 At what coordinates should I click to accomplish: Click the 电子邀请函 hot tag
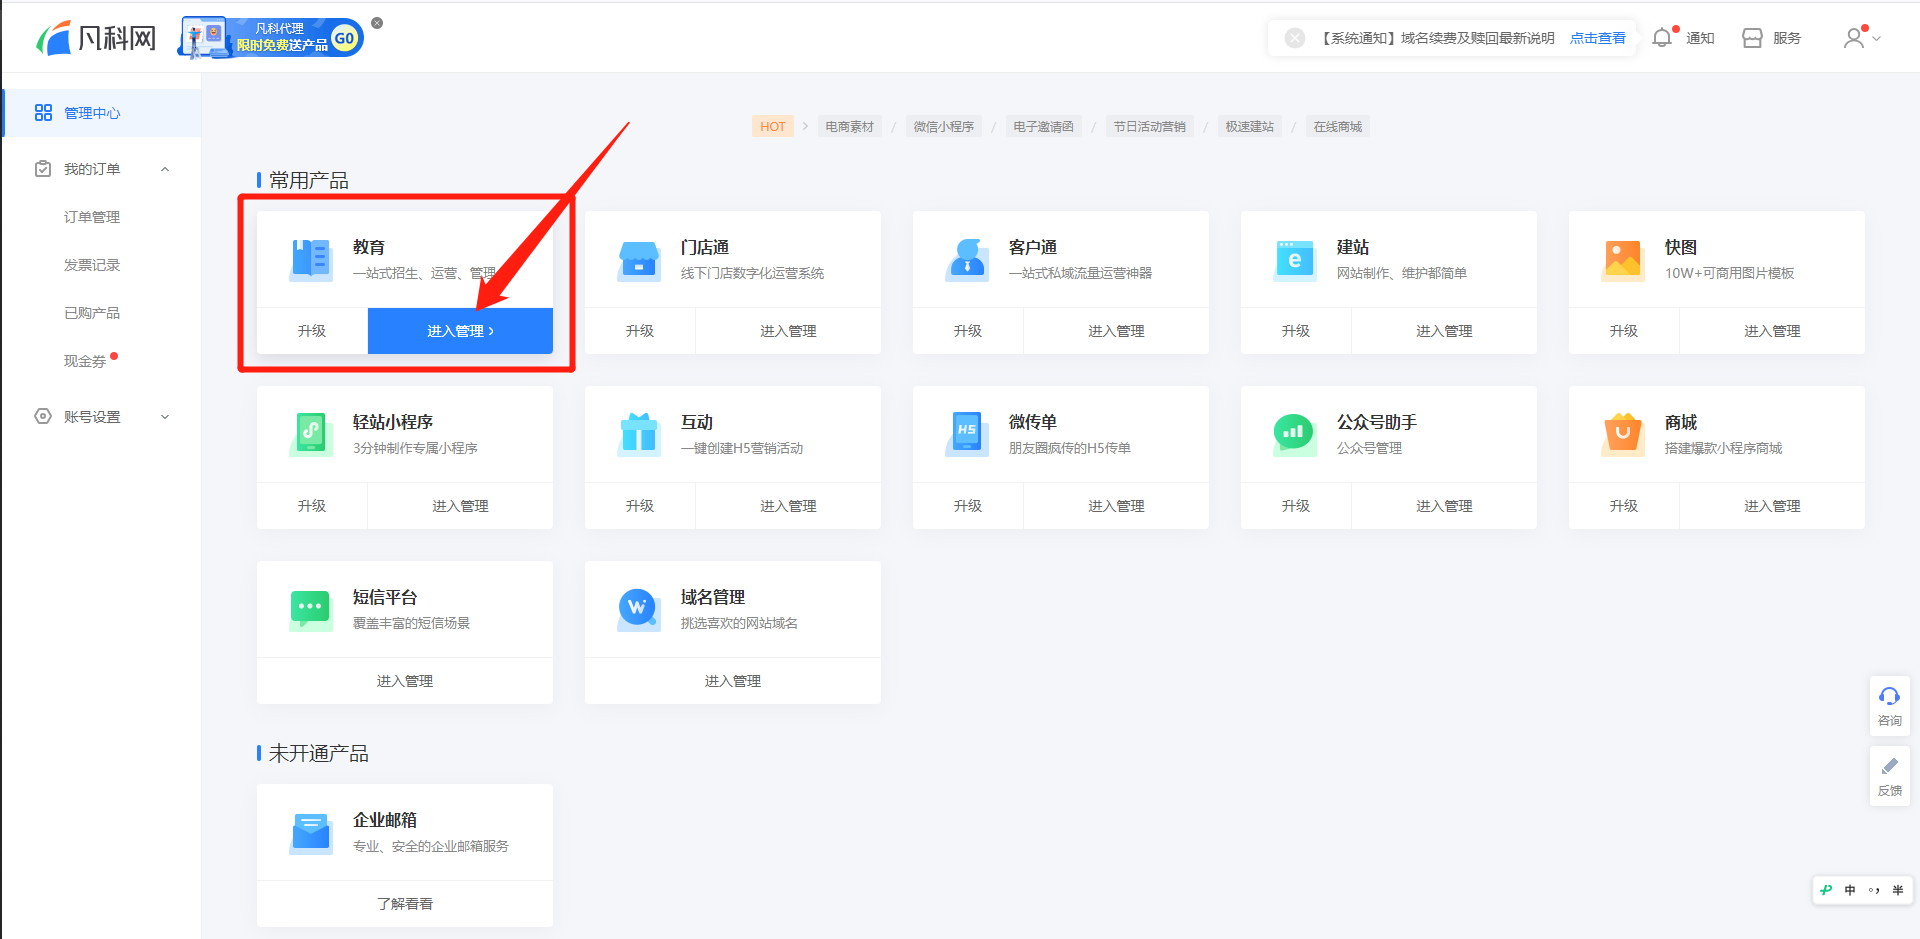1043,127
